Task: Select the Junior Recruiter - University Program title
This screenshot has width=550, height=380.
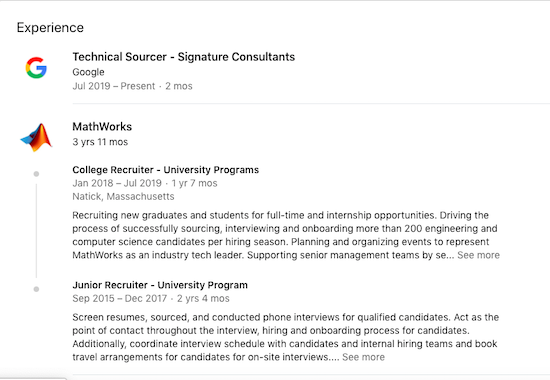Action: pyautogui.click(x=160, y=285)
